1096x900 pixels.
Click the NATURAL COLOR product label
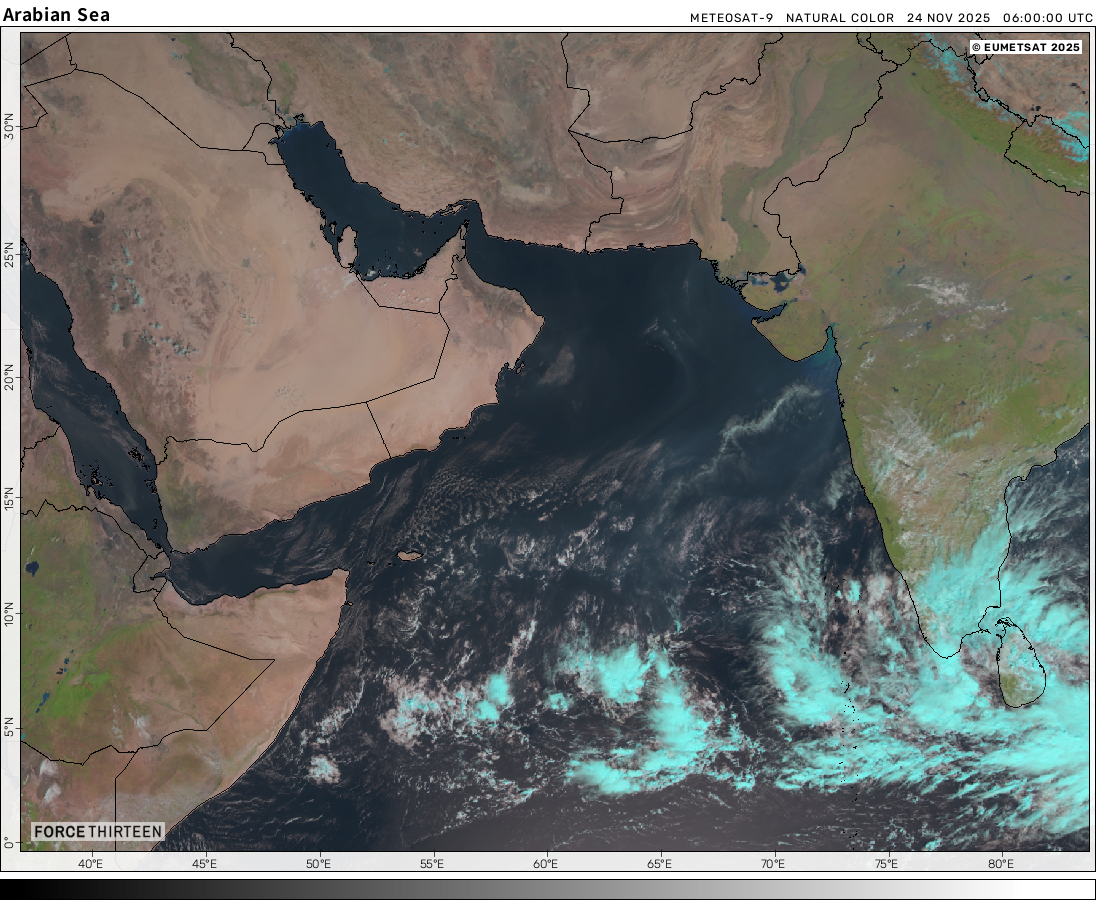pos(840,18)
